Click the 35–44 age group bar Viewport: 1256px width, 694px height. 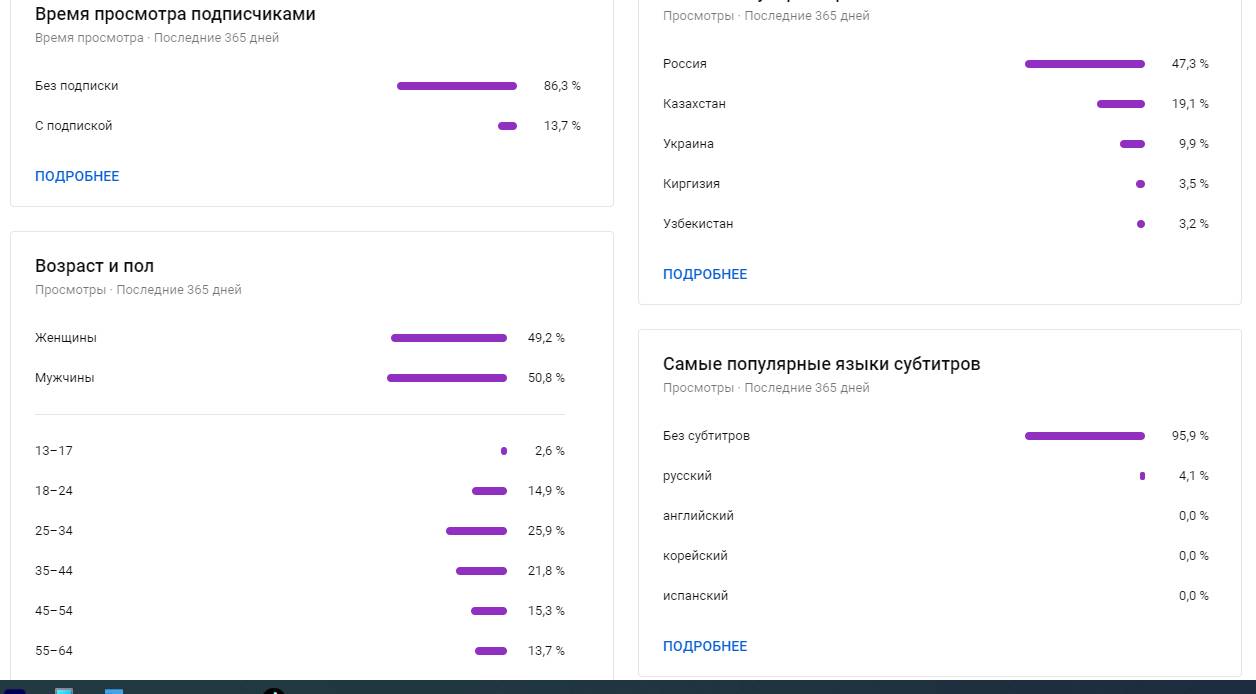481,571
